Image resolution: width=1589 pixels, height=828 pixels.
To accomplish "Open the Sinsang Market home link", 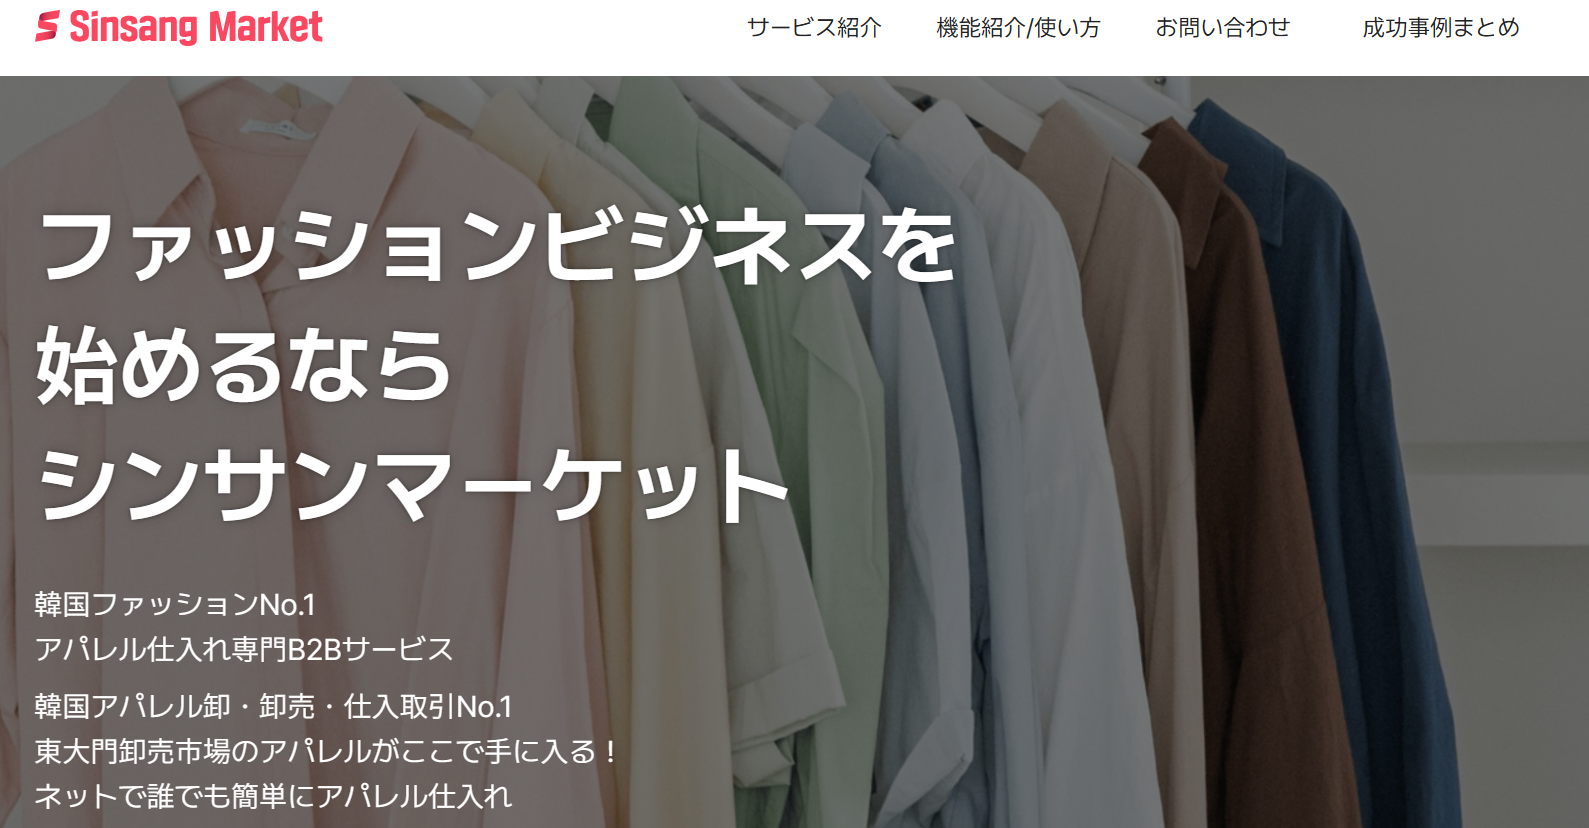I will click(x=179, y=27).
